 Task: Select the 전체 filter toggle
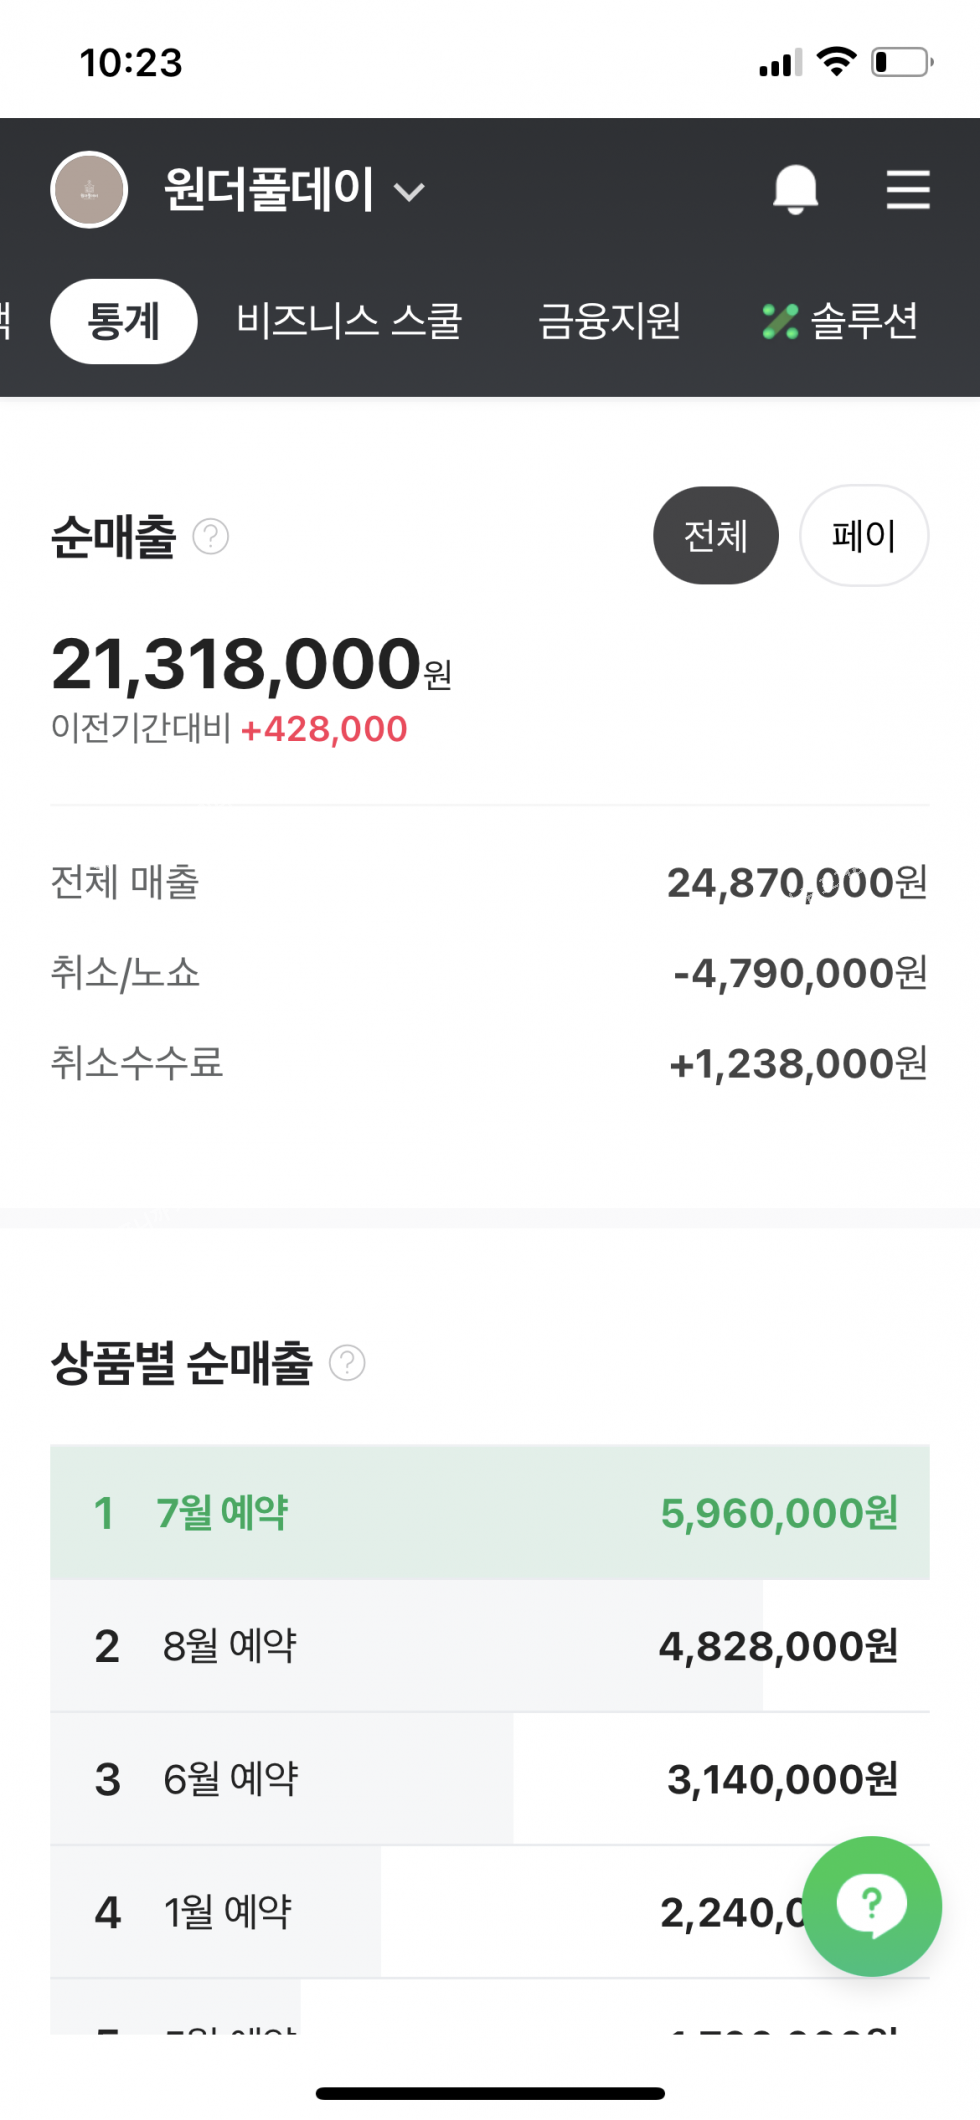[715, 536]
